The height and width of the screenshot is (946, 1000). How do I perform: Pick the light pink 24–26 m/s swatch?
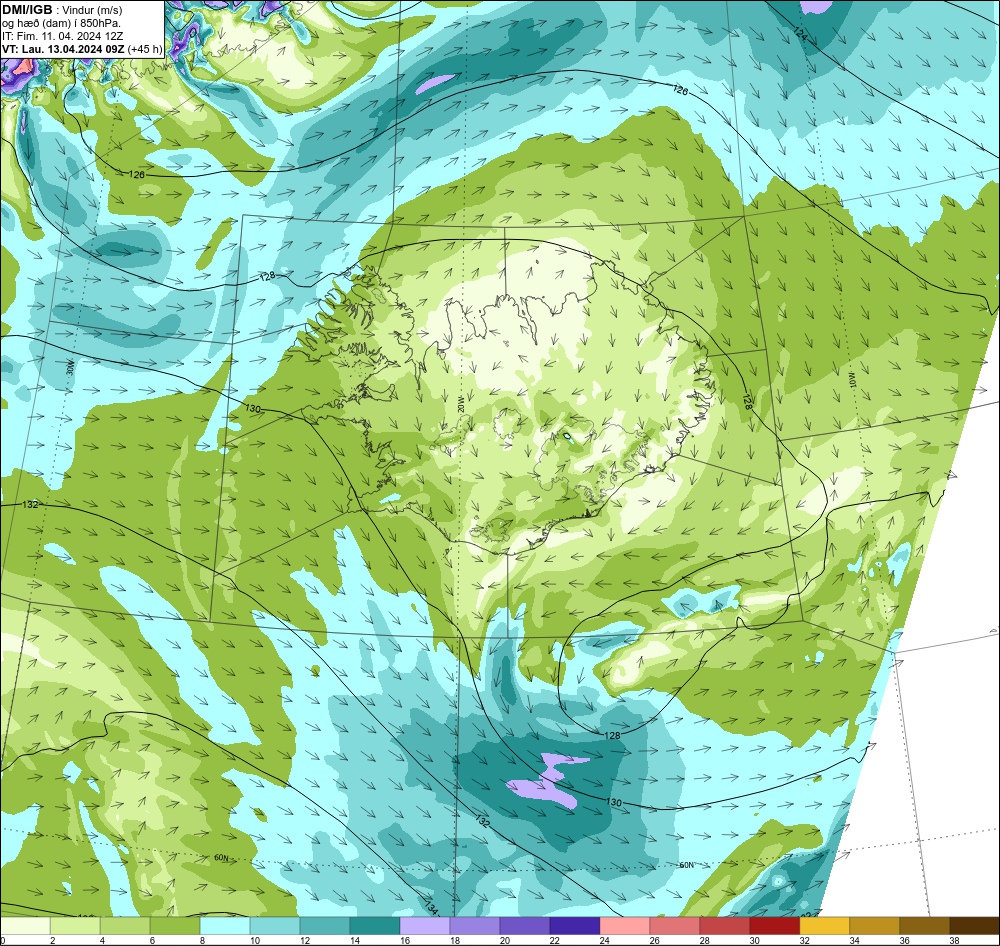pos(625,925)
